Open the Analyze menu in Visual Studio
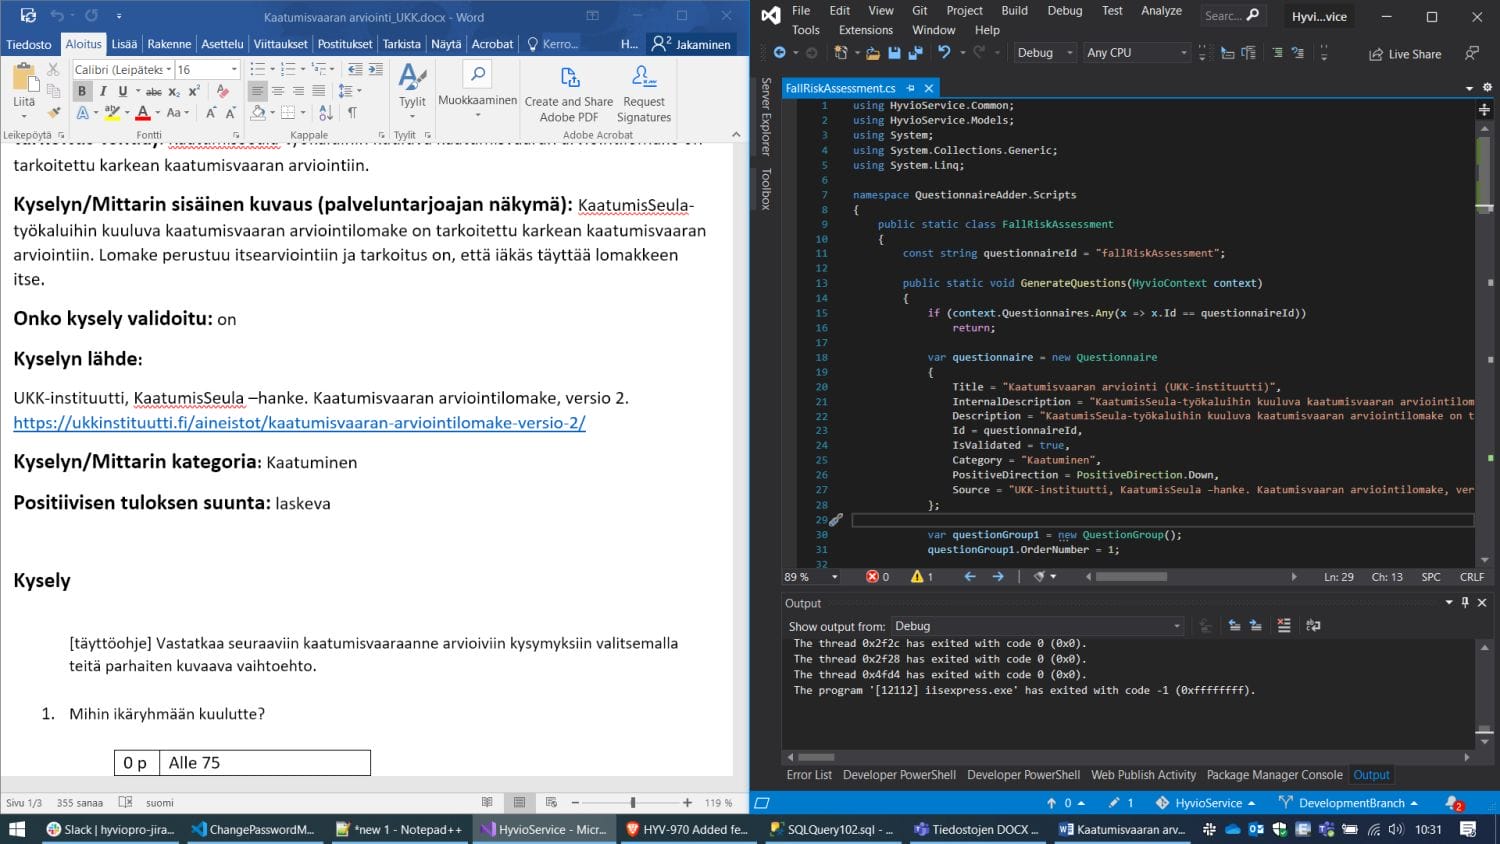Viewport: 1500px width, 844px height. coord(1161,11)
